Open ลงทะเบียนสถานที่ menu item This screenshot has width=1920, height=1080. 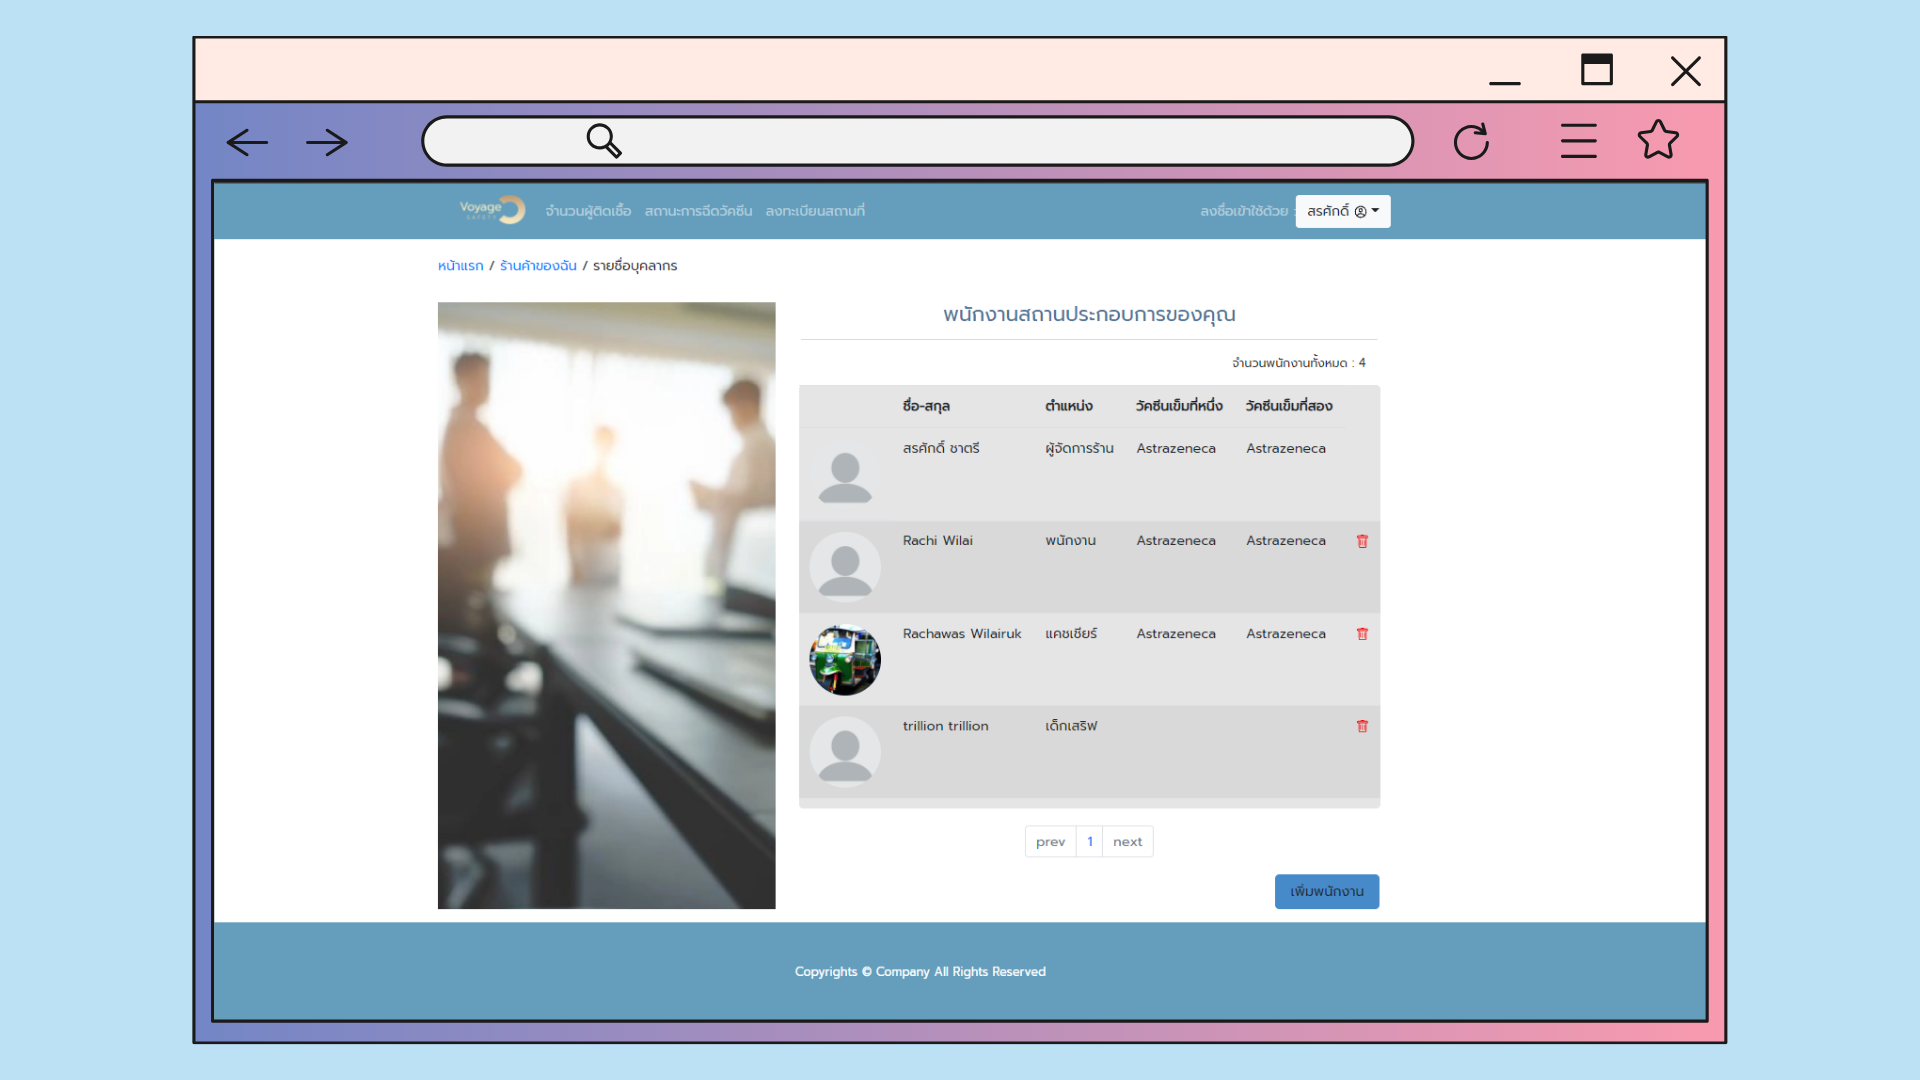[815, 211]
